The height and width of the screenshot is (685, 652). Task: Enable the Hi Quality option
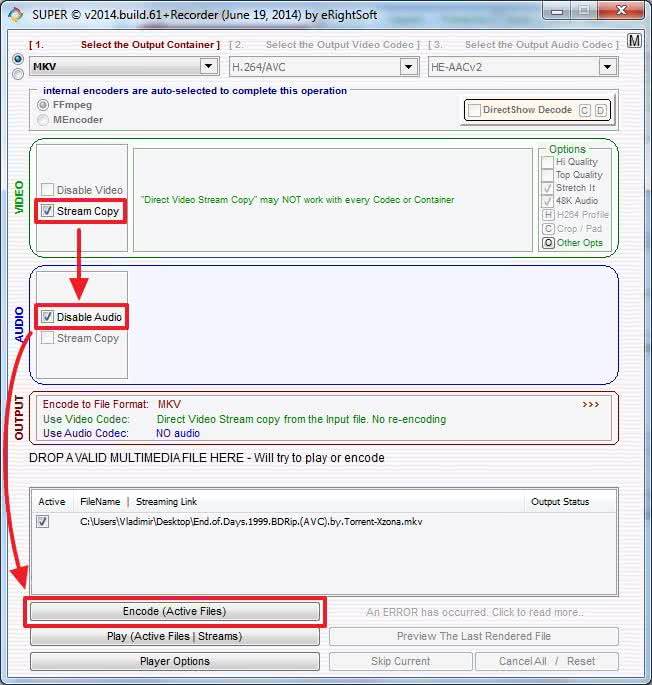click(x=547, y=162)
